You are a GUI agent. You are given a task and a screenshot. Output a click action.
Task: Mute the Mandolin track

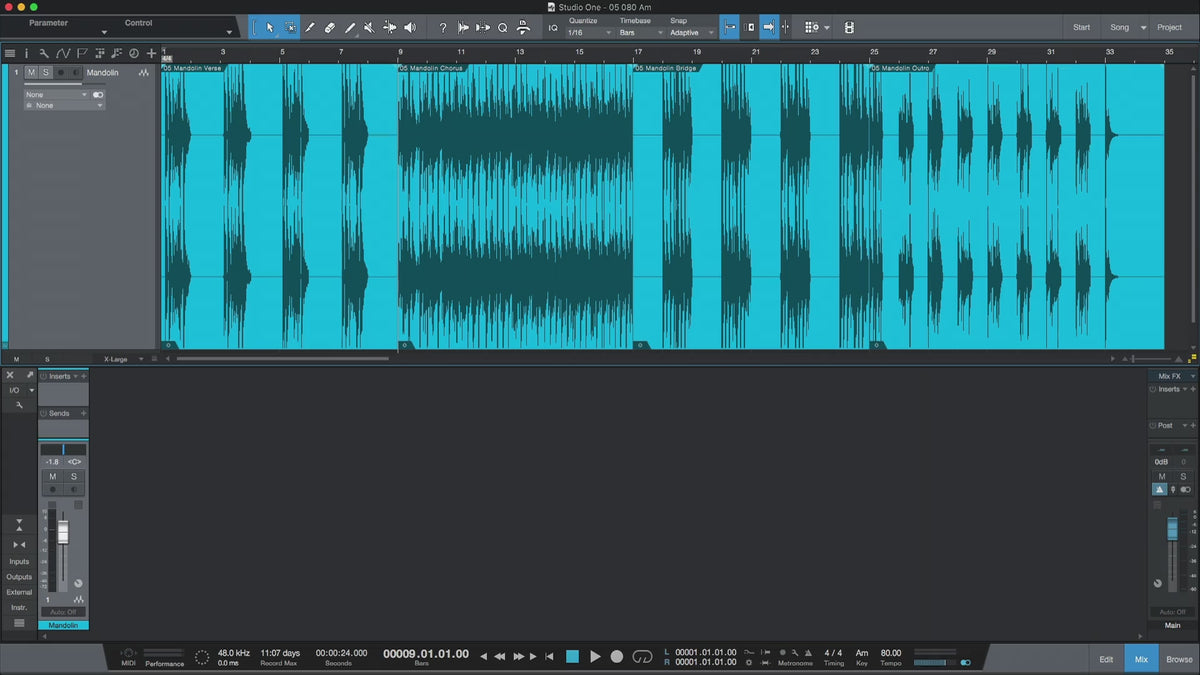(31, 73)
